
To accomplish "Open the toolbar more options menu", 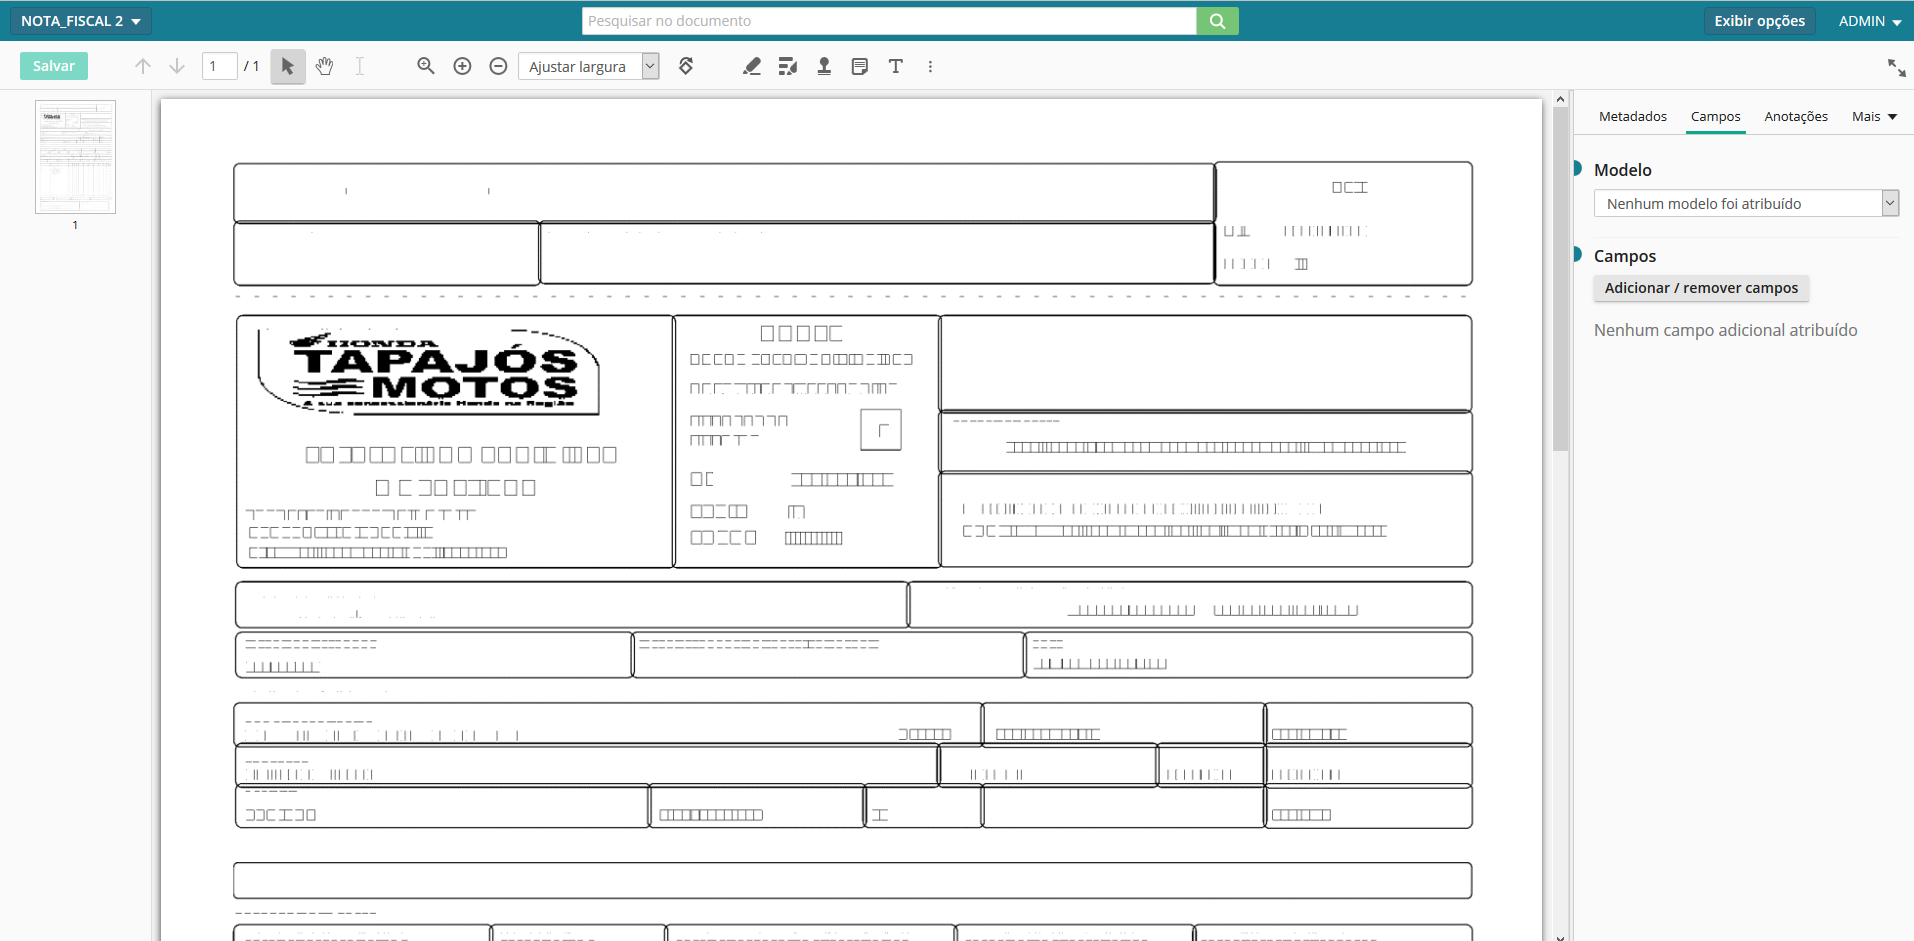I will click(930, 66).
